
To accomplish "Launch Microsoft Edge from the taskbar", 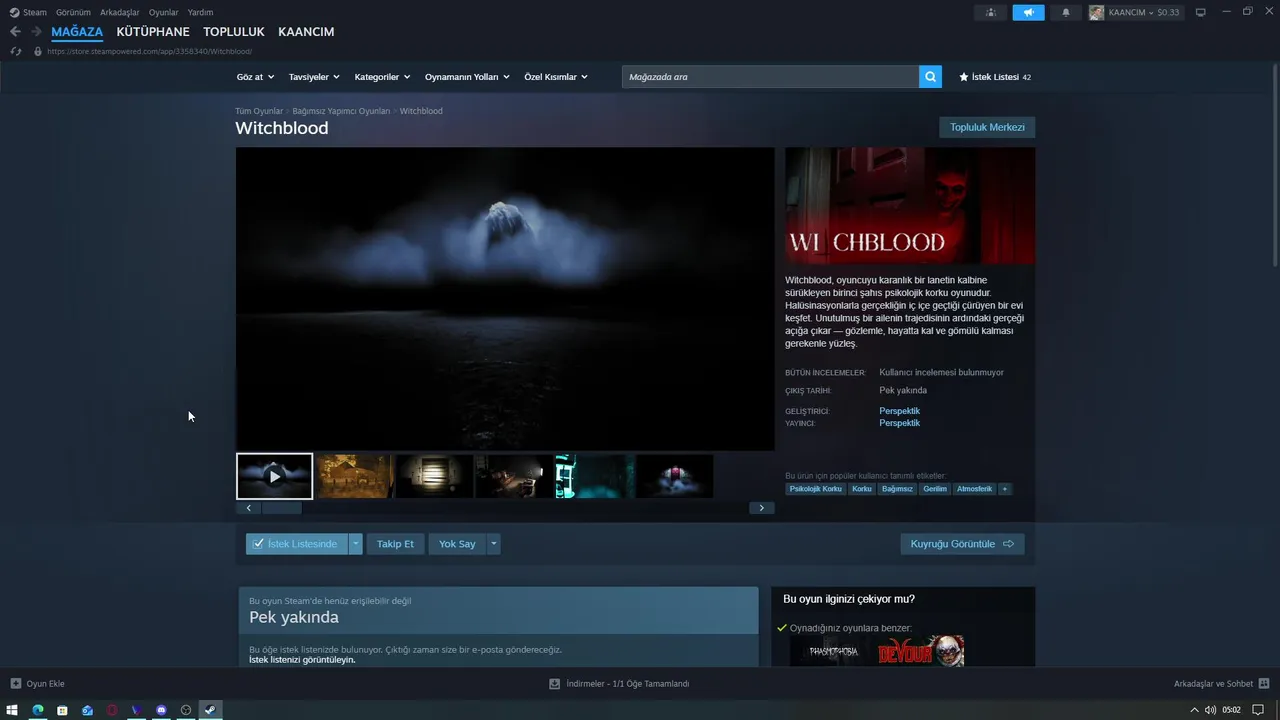I will pos(38,710).
